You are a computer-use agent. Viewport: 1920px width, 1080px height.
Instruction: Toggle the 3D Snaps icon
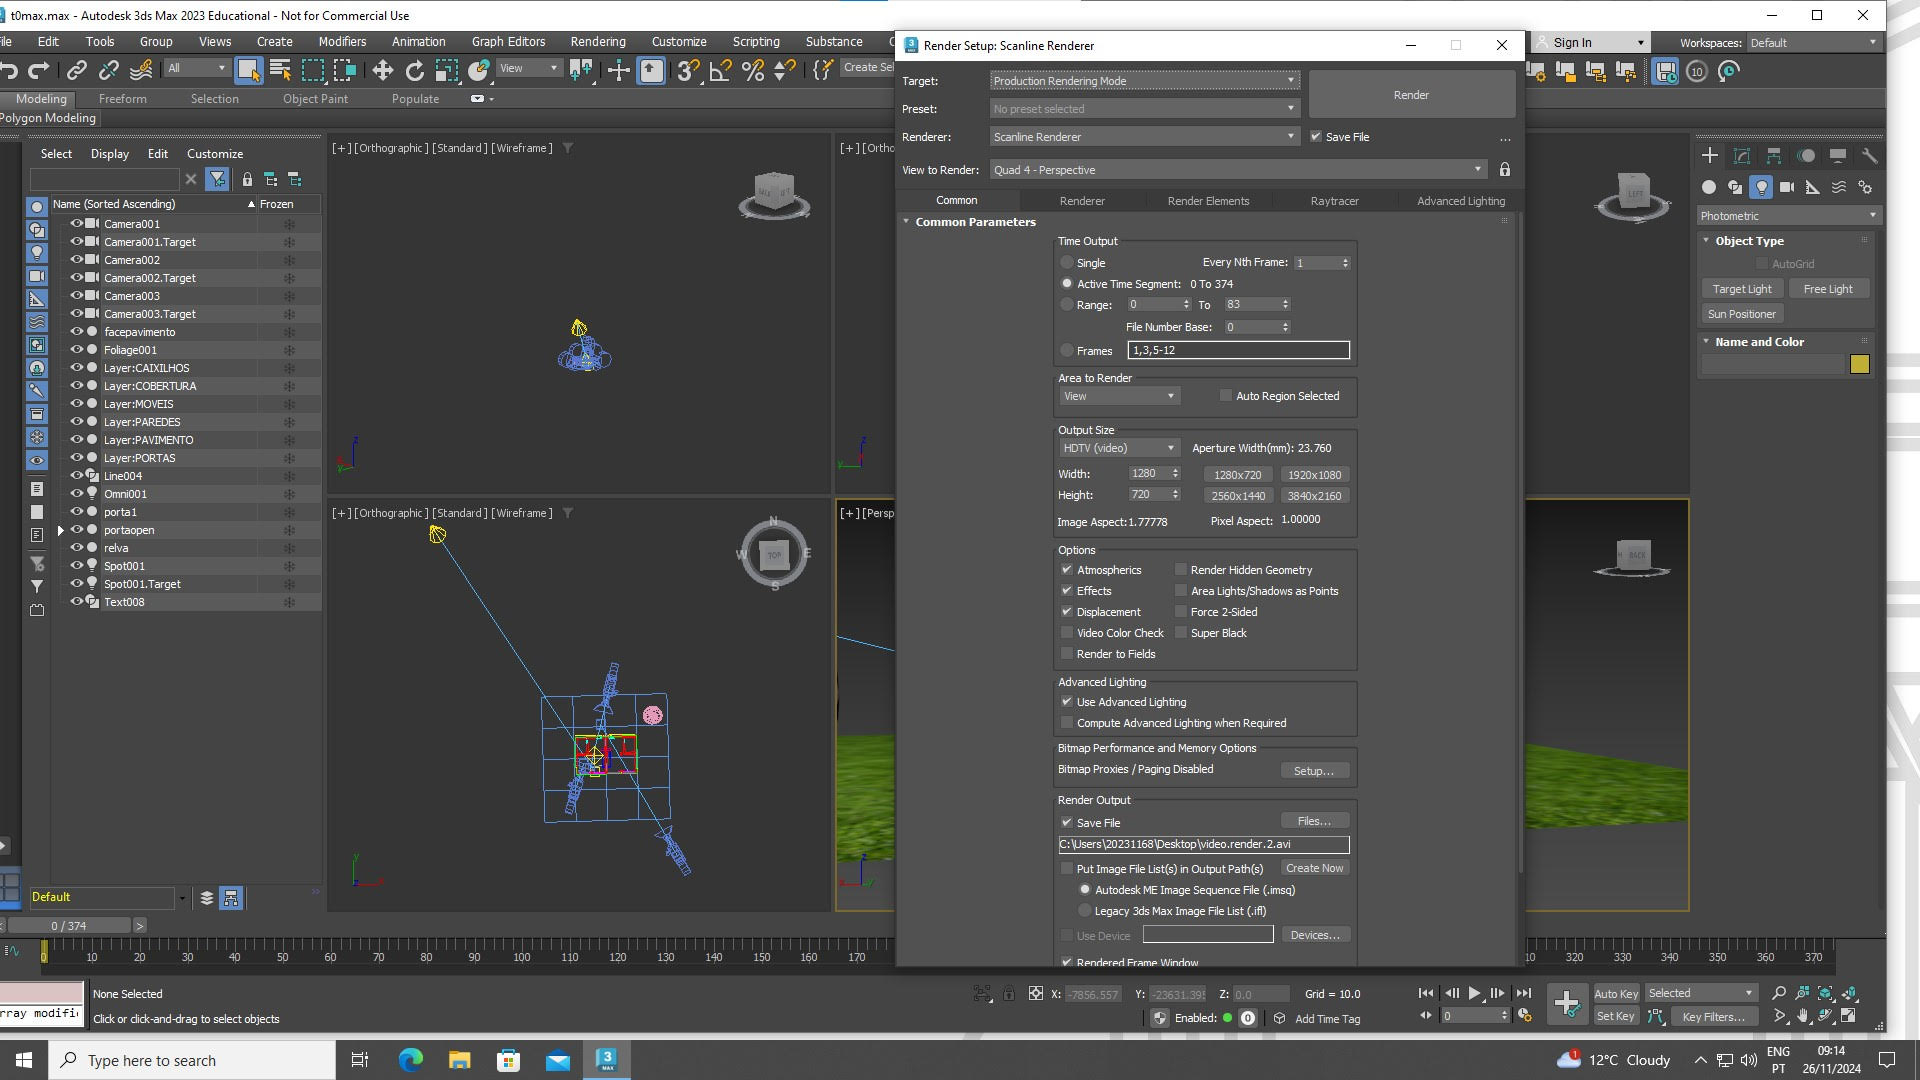pos(688,70)
